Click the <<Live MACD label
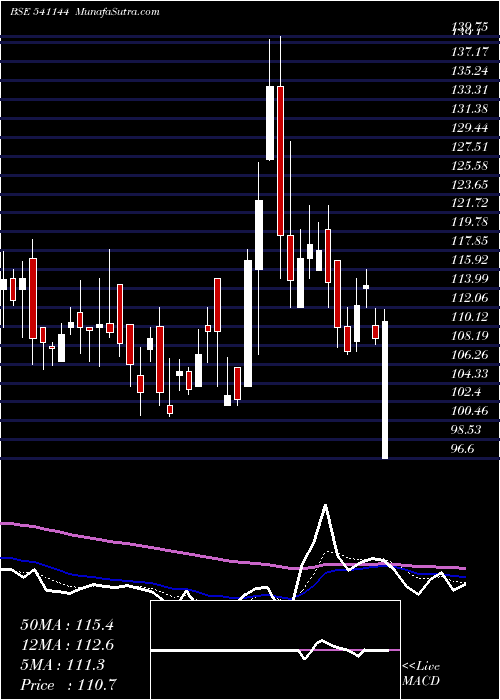This screenshot has height=700, width=500. click(x=421, y=674)
